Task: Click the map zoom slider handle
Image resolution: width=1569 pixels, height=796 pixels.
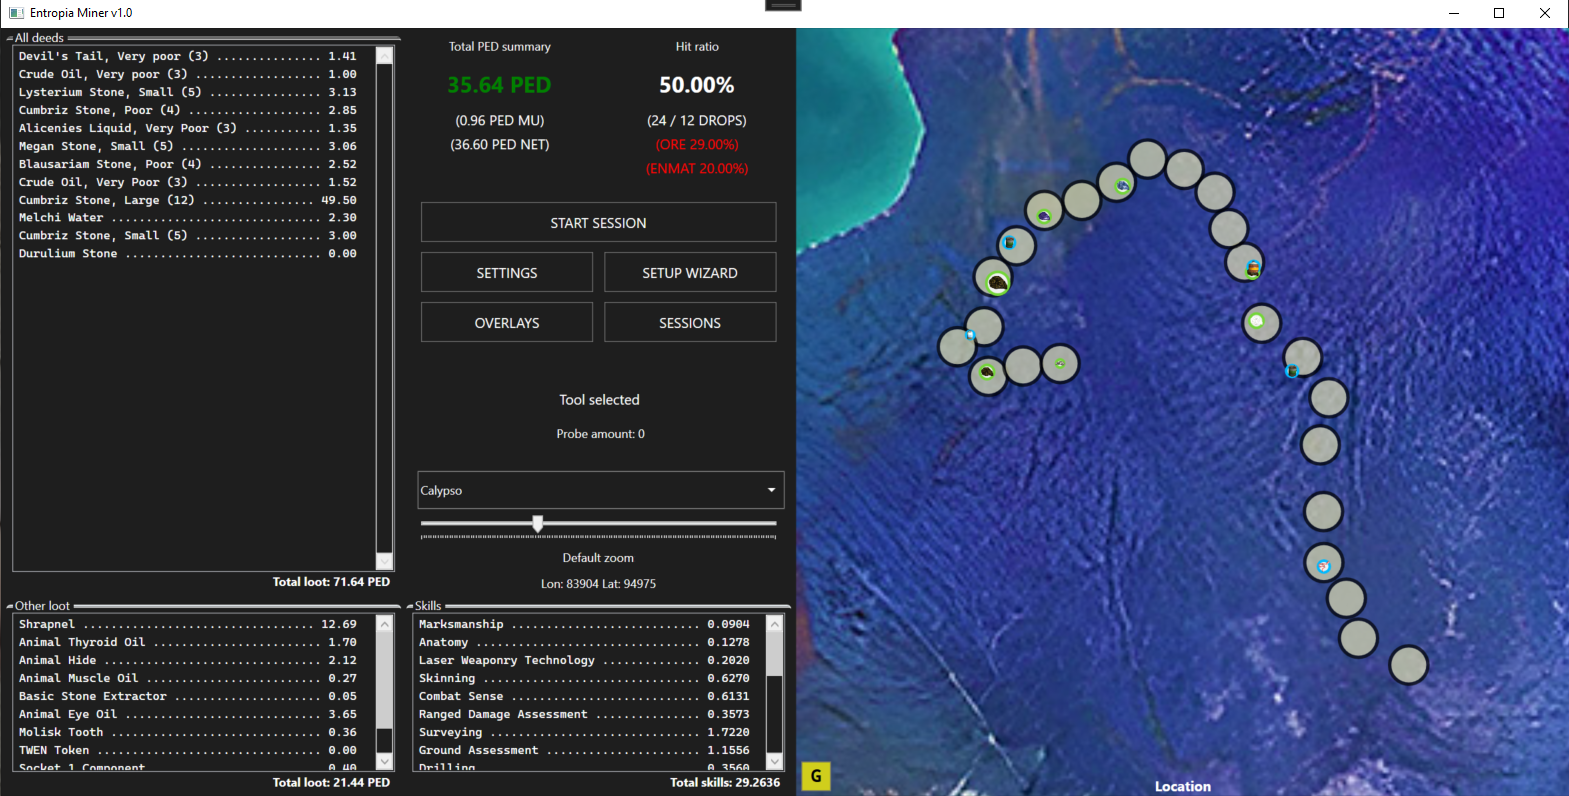Action: point(538,523)
